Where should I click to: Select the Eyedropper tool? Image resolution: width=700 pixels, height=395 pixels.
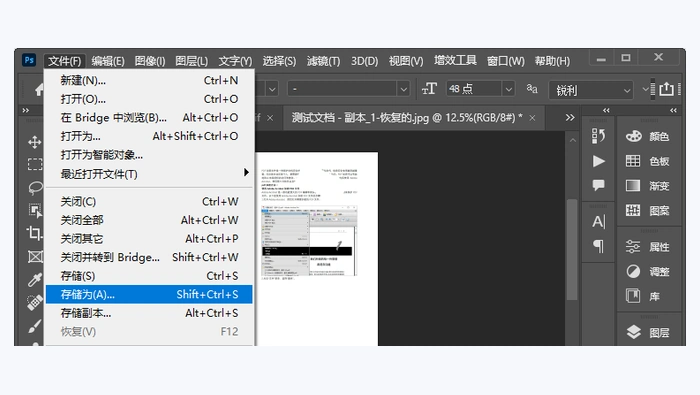[35, 279]
